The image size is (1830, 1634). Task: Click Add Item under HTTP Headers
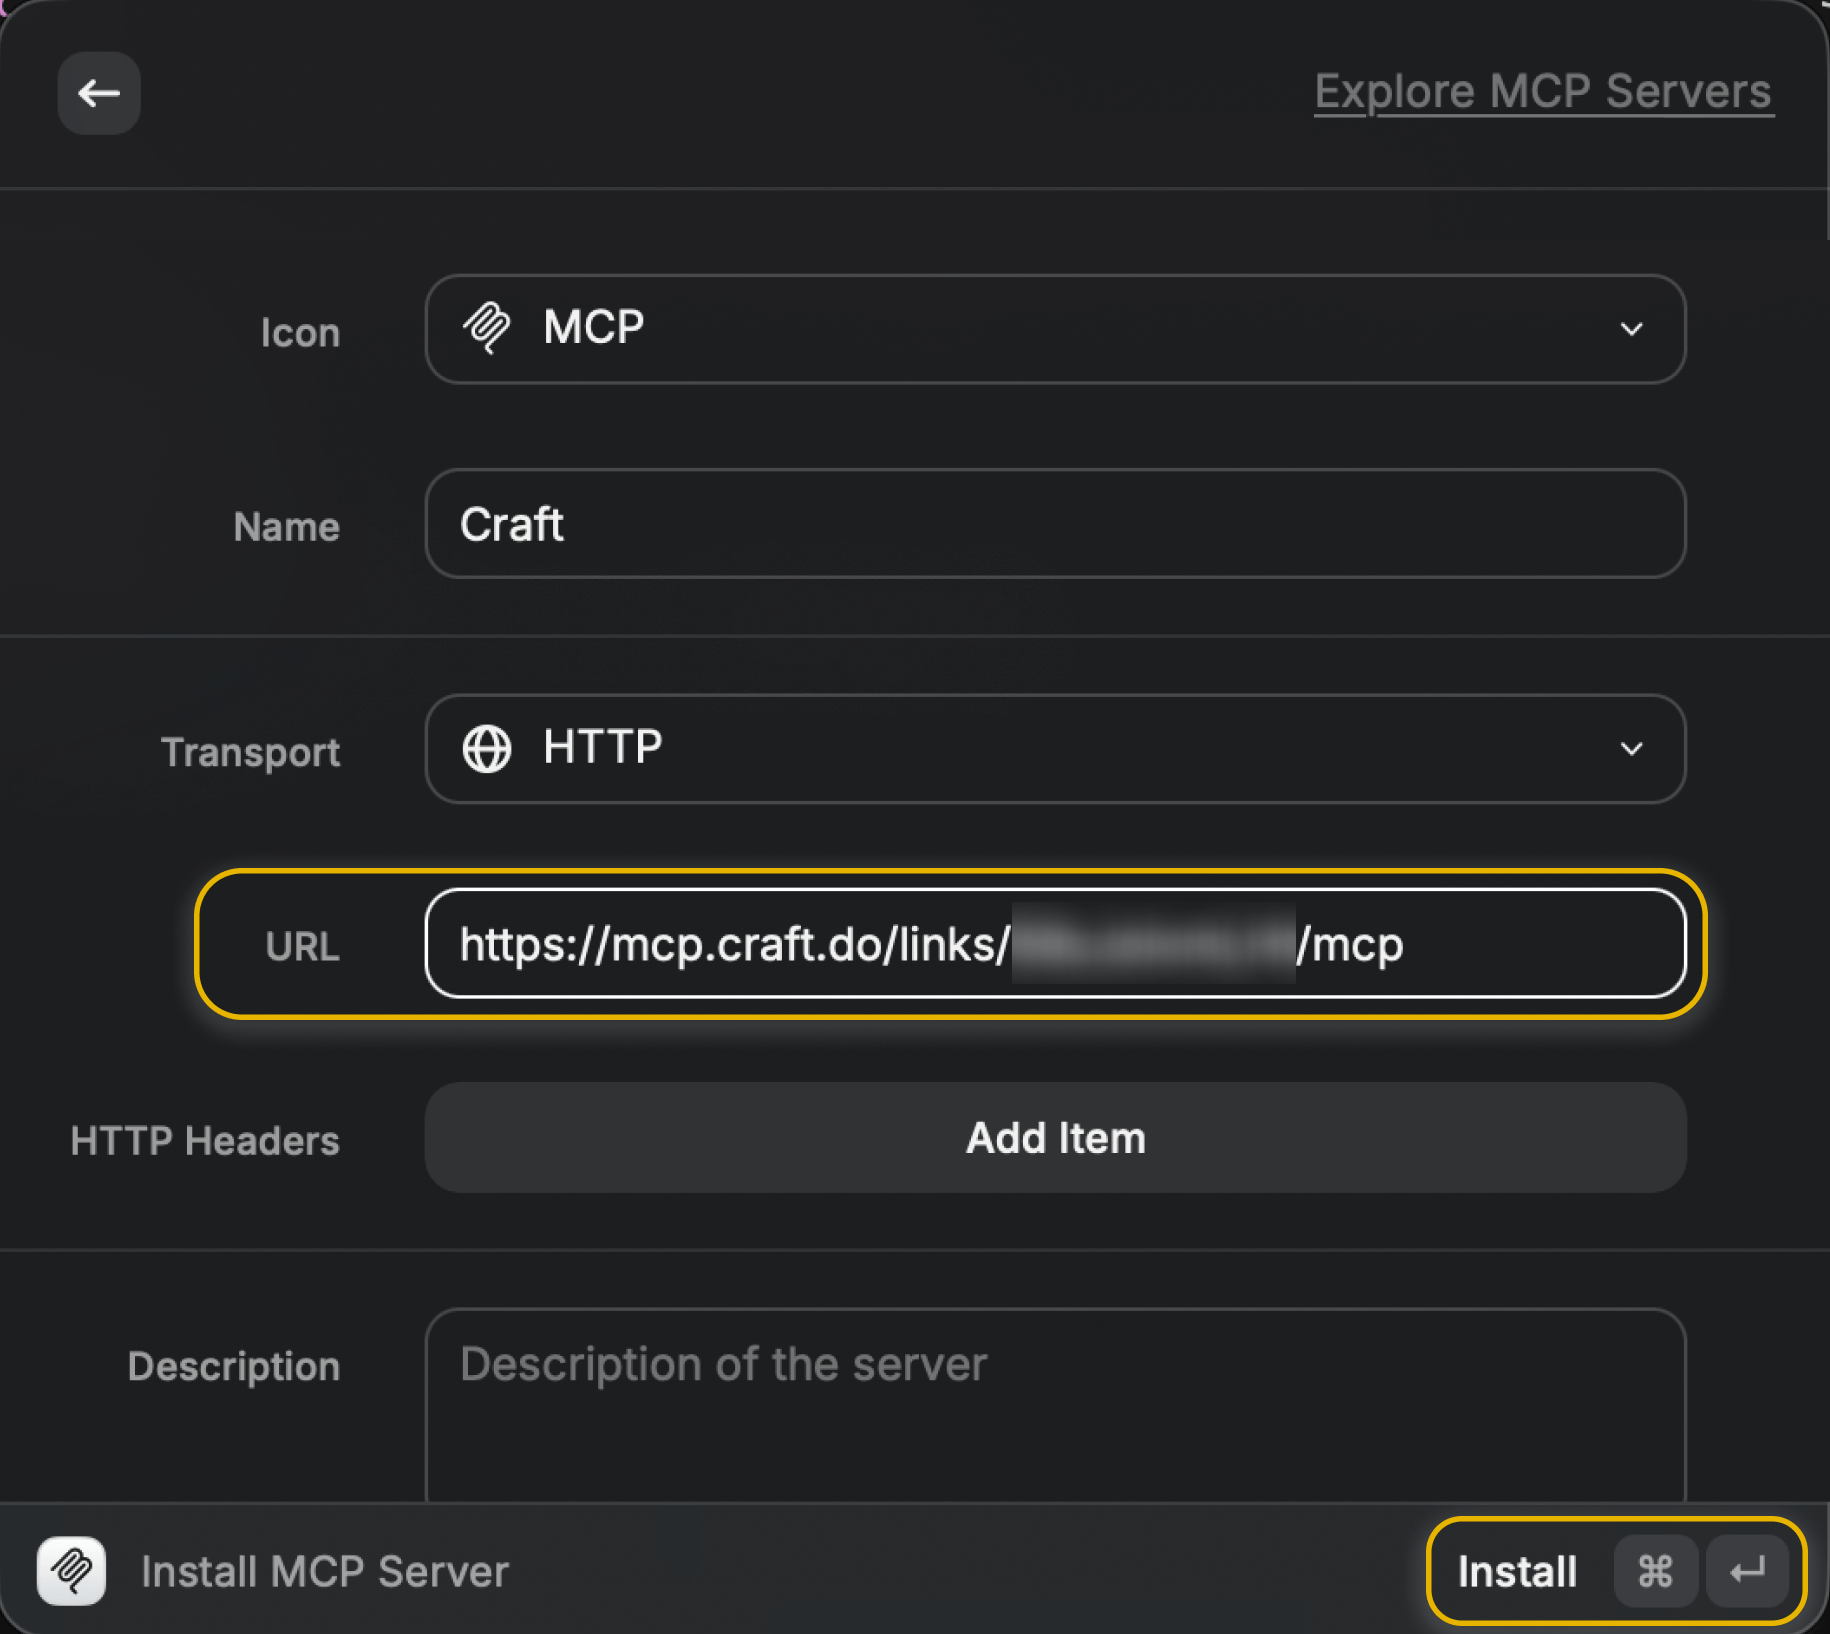pyautogui.click(x=1055, y=1138)
